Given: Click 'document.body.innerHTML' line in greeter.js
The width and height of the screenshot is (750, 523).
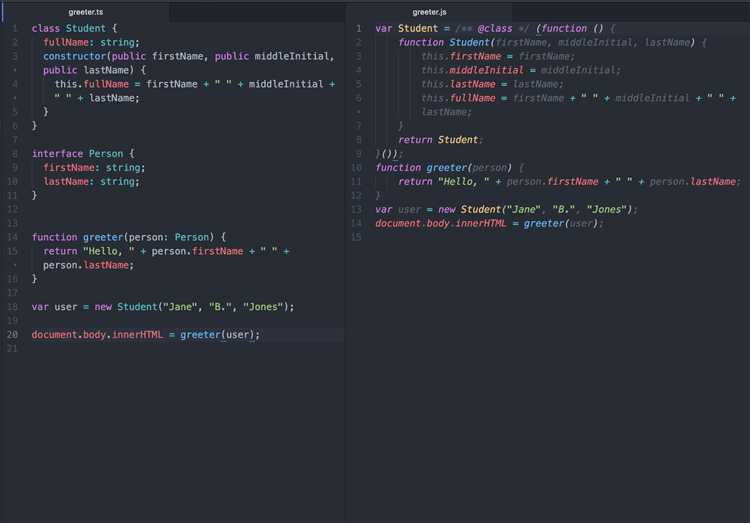Looking at the screenshot, I should click(489, 223).
